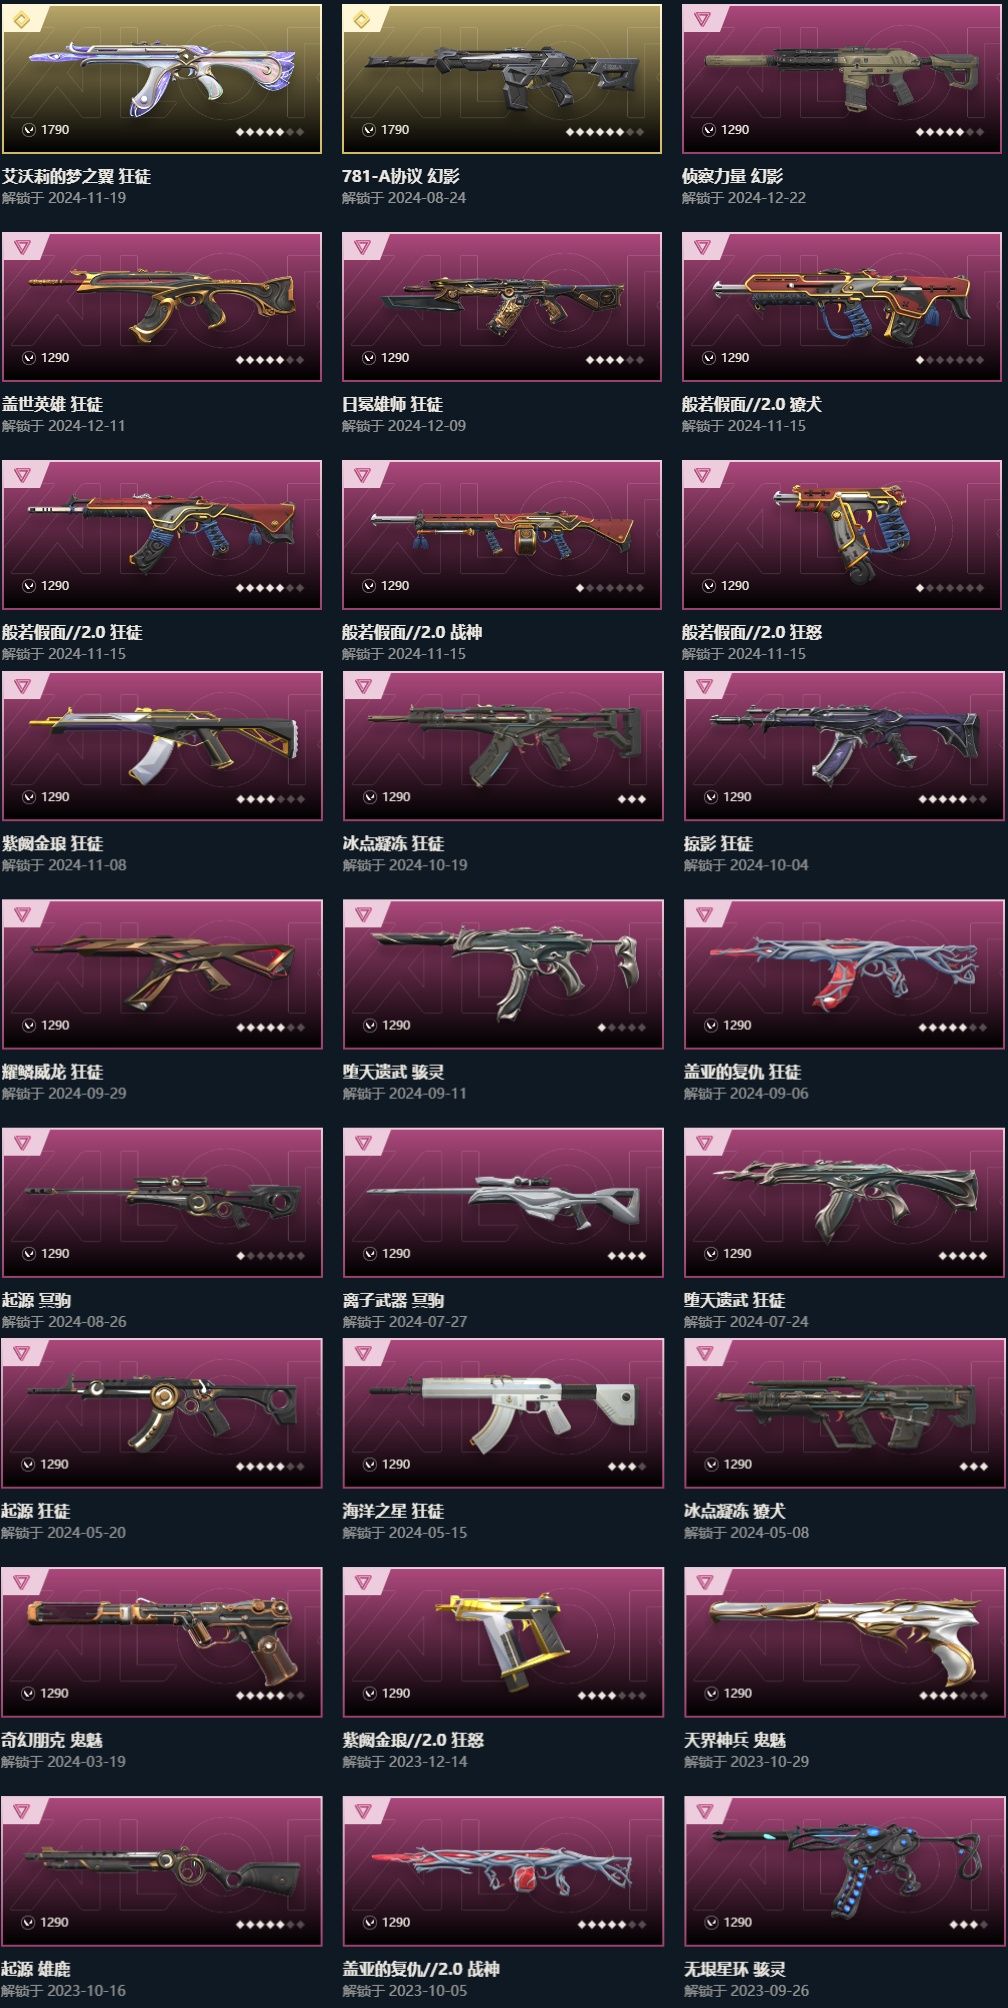This screenshot has height=2008, width=1008.
Task: Click the VP currency icon on 日冕雄师 狂徒
Action: tap(370, 358)
